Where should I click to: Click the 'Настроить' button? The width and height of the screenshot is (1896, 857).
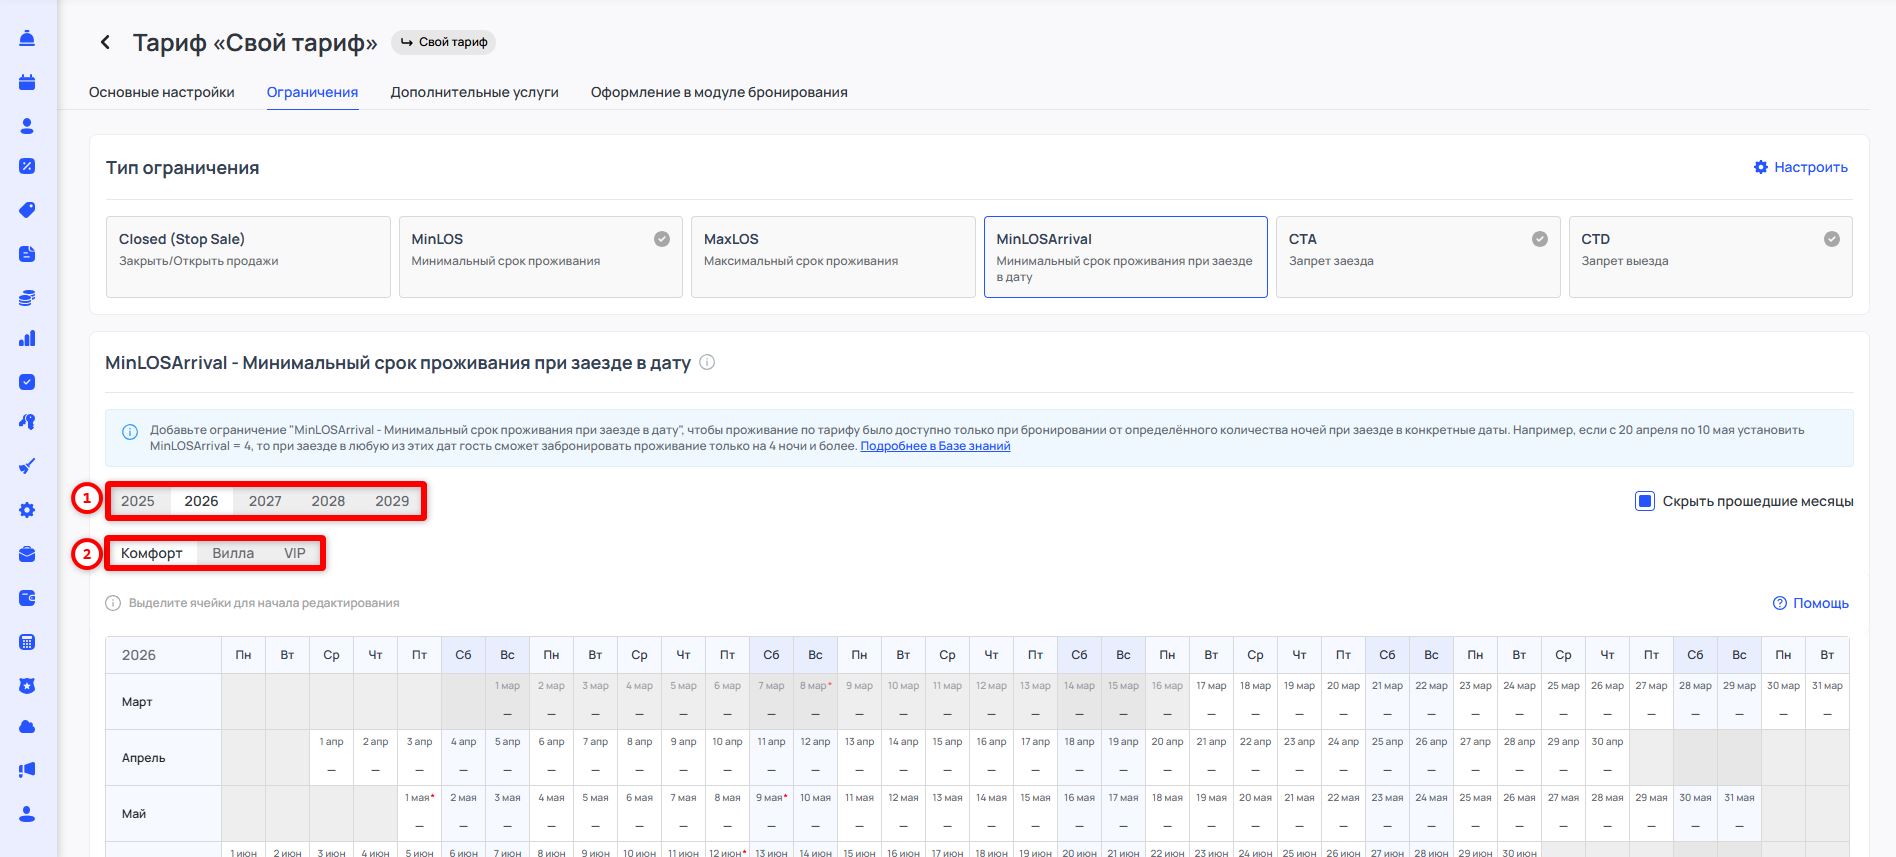[1801, 167]
